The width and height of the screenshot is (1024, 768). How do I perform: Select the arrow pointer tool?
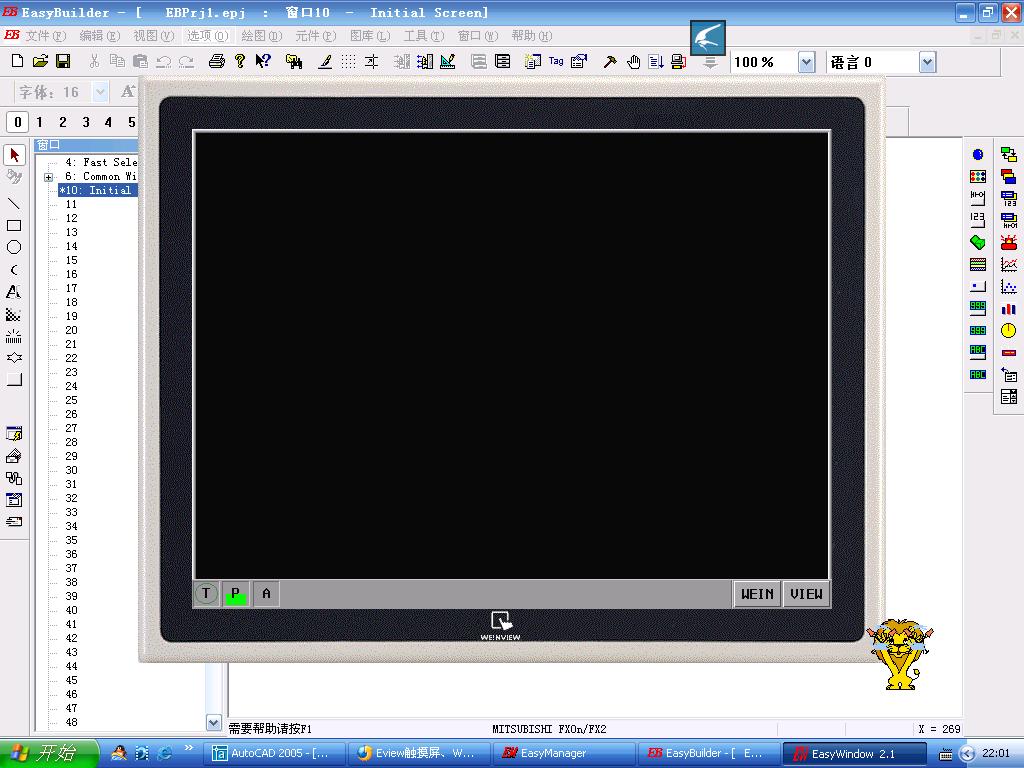point(14,155)
